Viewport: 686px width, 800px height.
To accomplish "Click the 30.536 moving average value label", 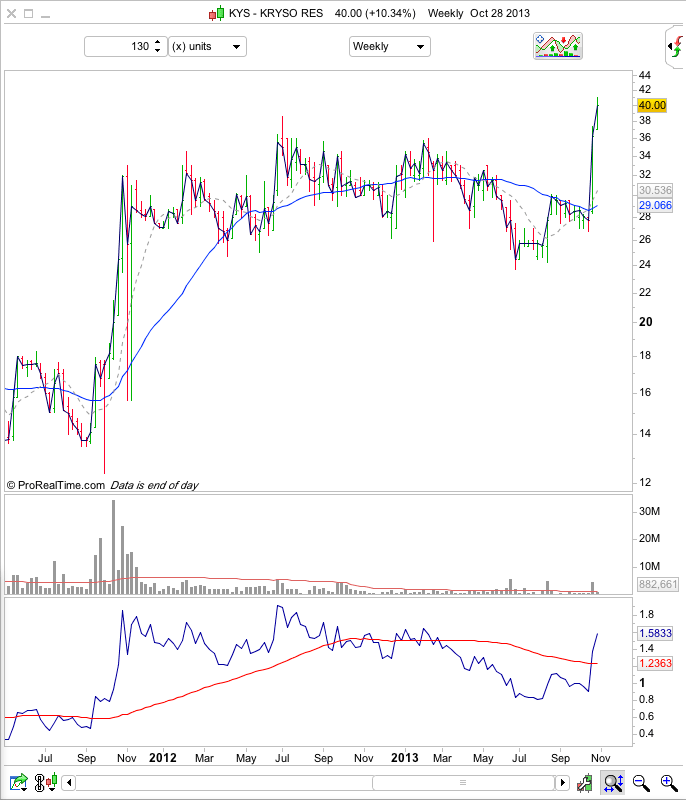I will click(x=655, y=190).
